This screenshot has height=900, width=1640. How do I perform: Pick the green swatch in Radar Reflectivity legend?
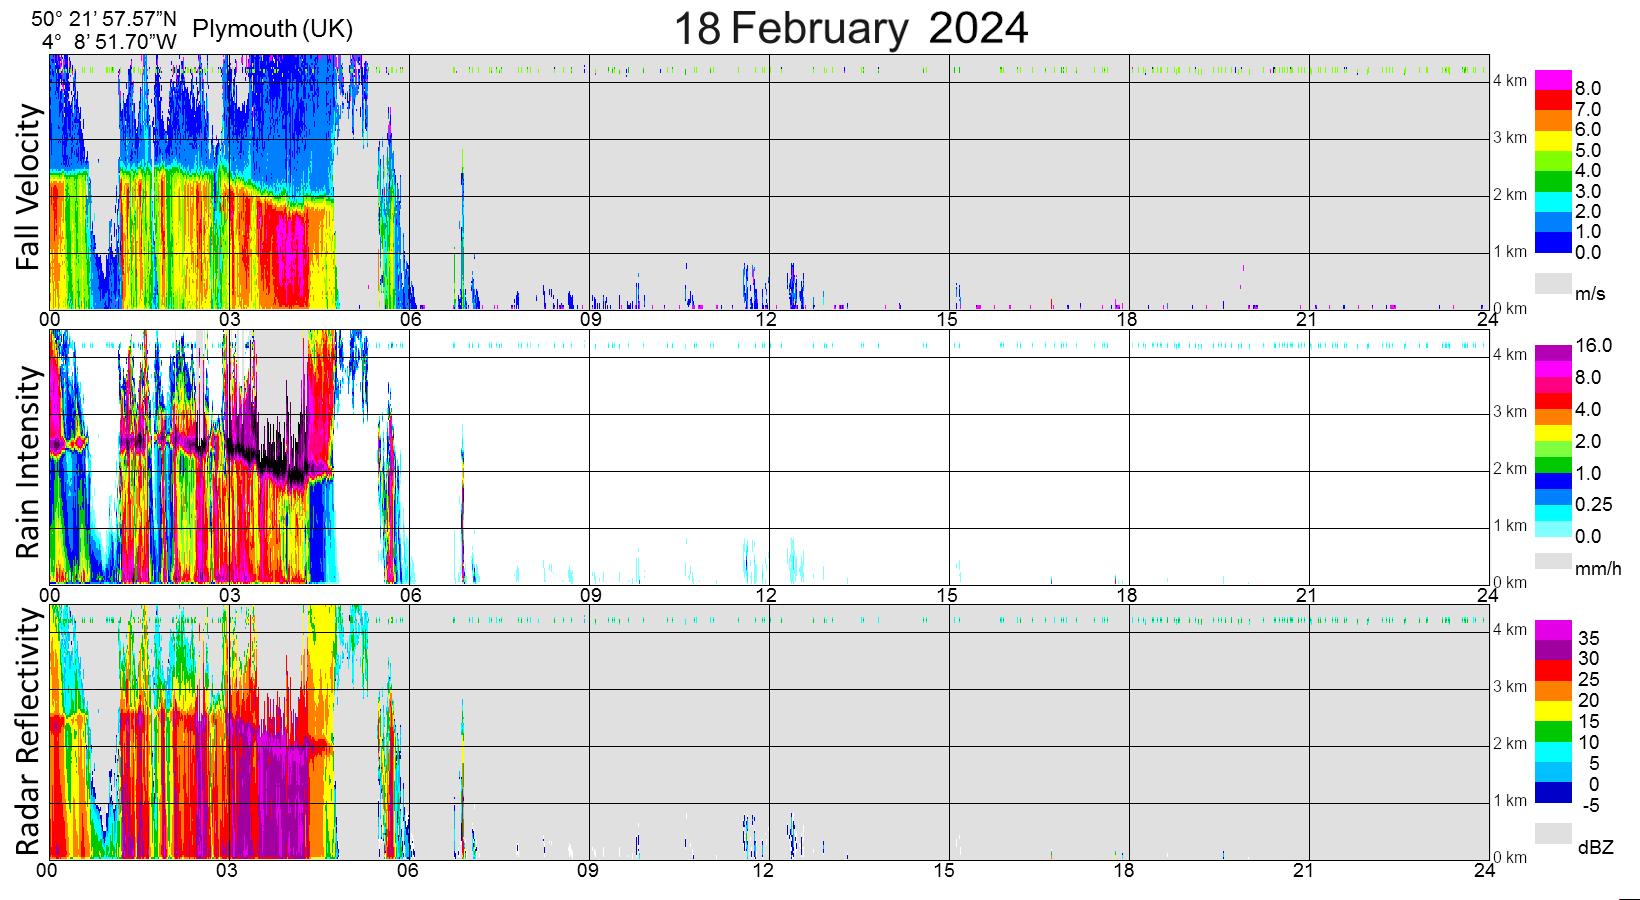click(1554, 731)
